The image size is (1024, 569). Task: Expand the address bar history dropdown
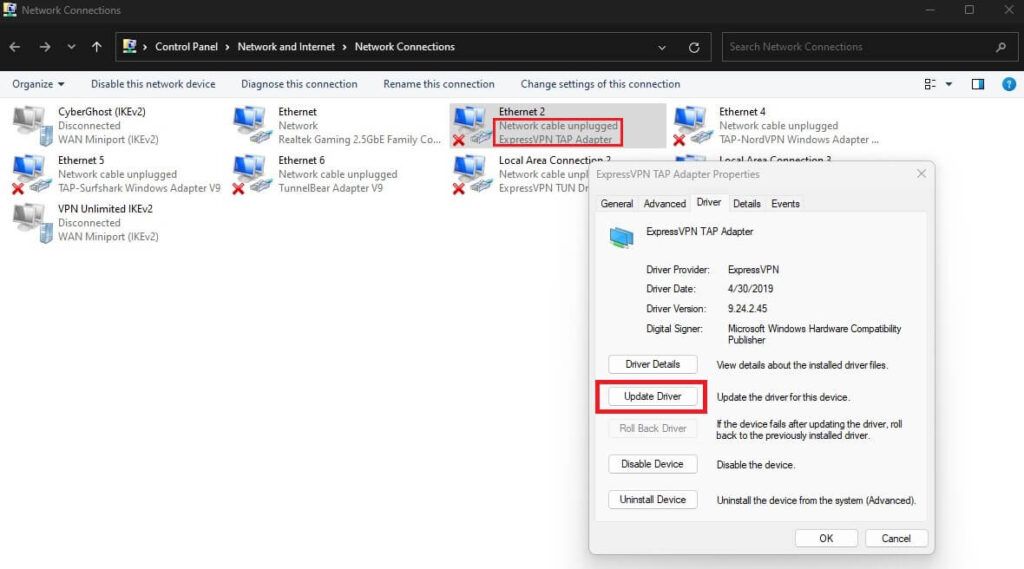[662, 47]
